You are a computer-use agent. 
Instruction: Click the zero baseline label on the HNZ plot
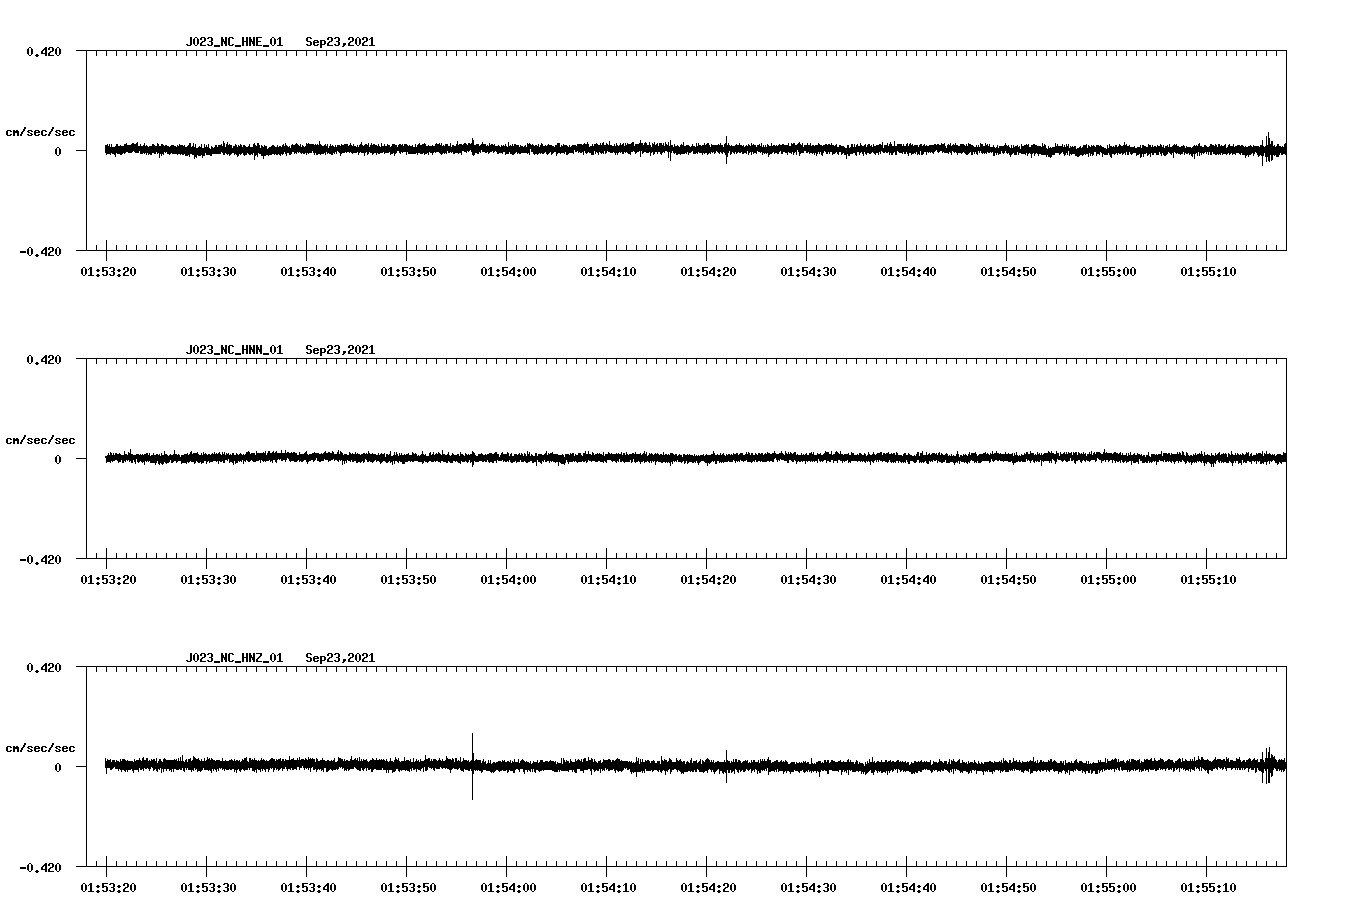tap(58, 767)
